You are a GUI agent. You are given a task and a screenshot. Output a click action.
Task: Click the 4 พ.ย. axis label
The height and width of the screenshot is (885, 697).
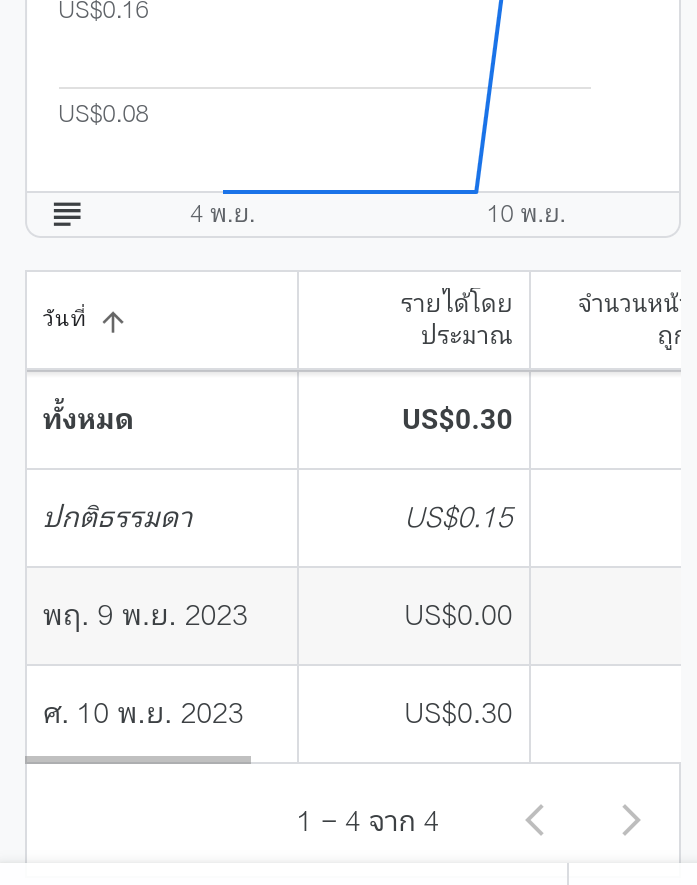click(x=222, y=214)
